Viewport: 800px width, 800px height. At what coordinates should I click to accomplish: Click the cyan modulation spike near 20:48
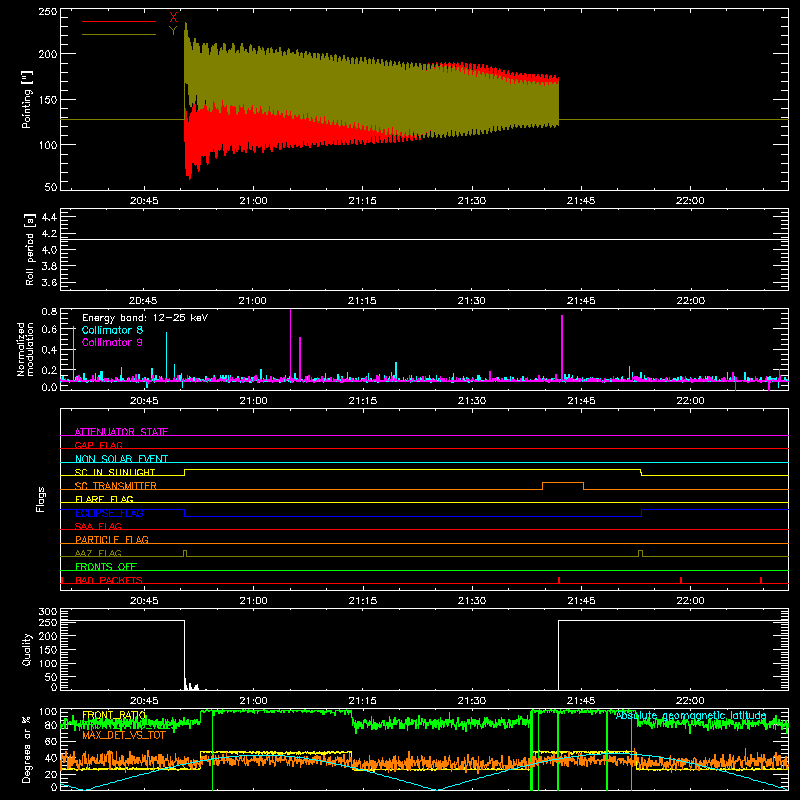point(166,355)
